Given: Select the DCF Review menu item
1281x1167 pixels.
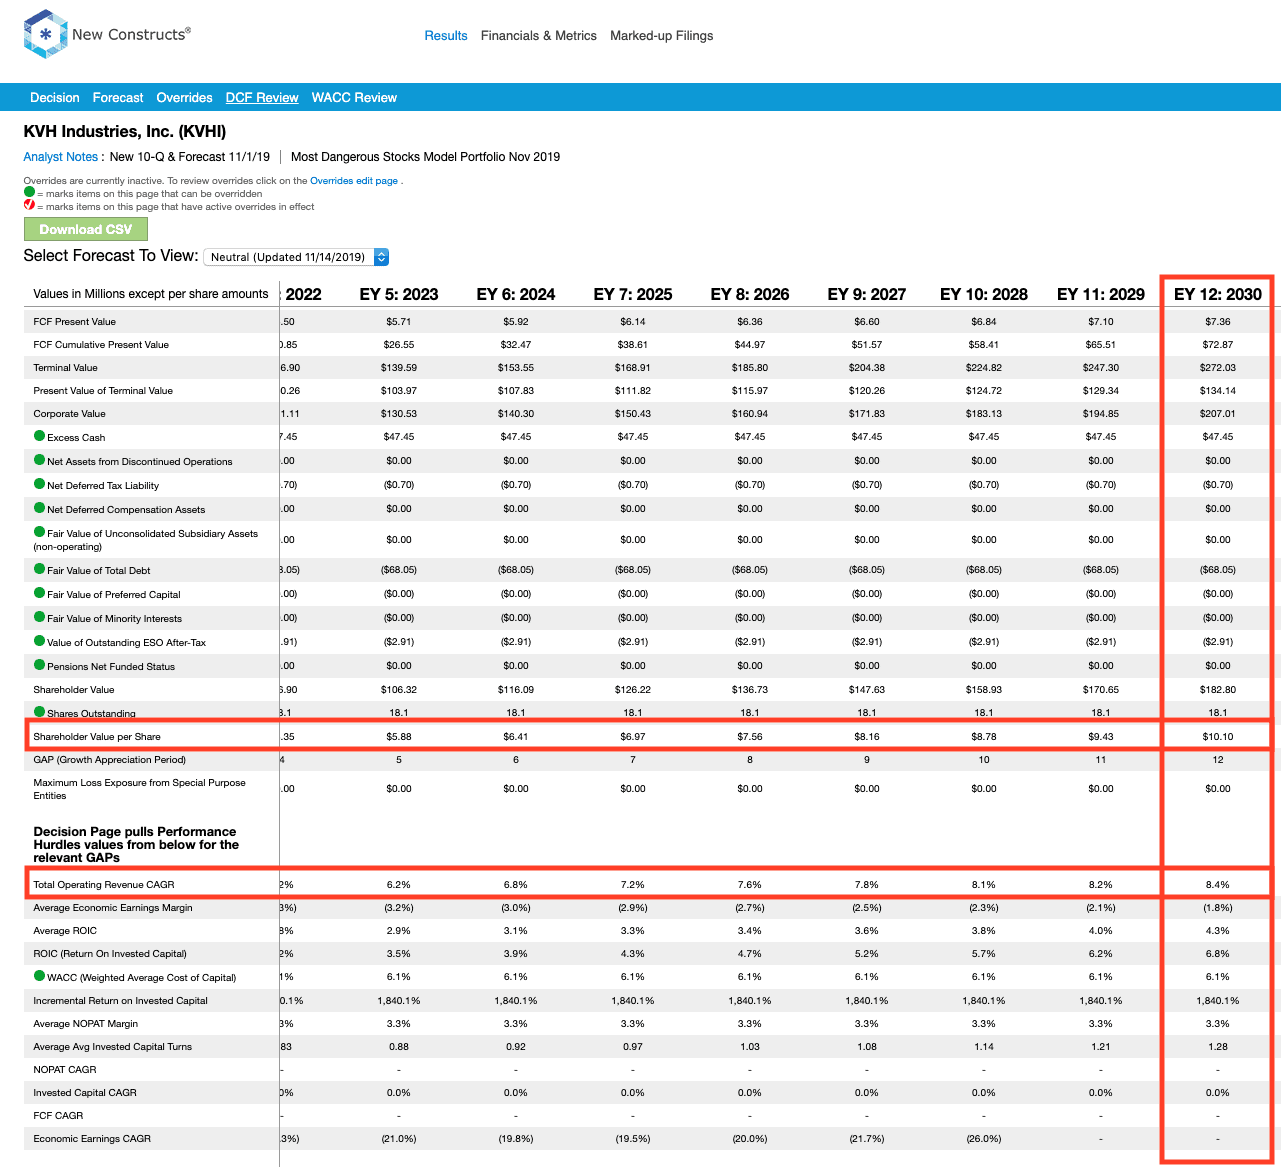Looking at the screenshot, I should (x=262, y=98).
